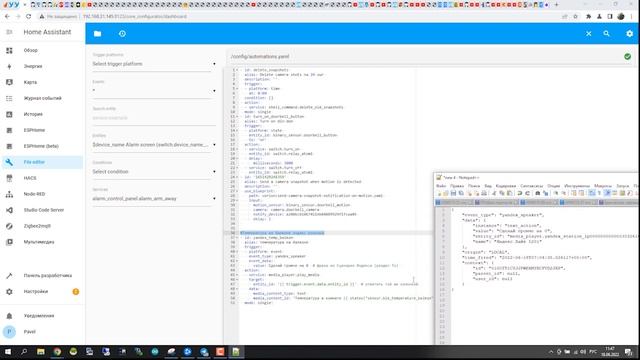Open Правка menu in Notepad++
Image resolution: width=640 pixels, height=360 pixels.
tap(457, 186)
